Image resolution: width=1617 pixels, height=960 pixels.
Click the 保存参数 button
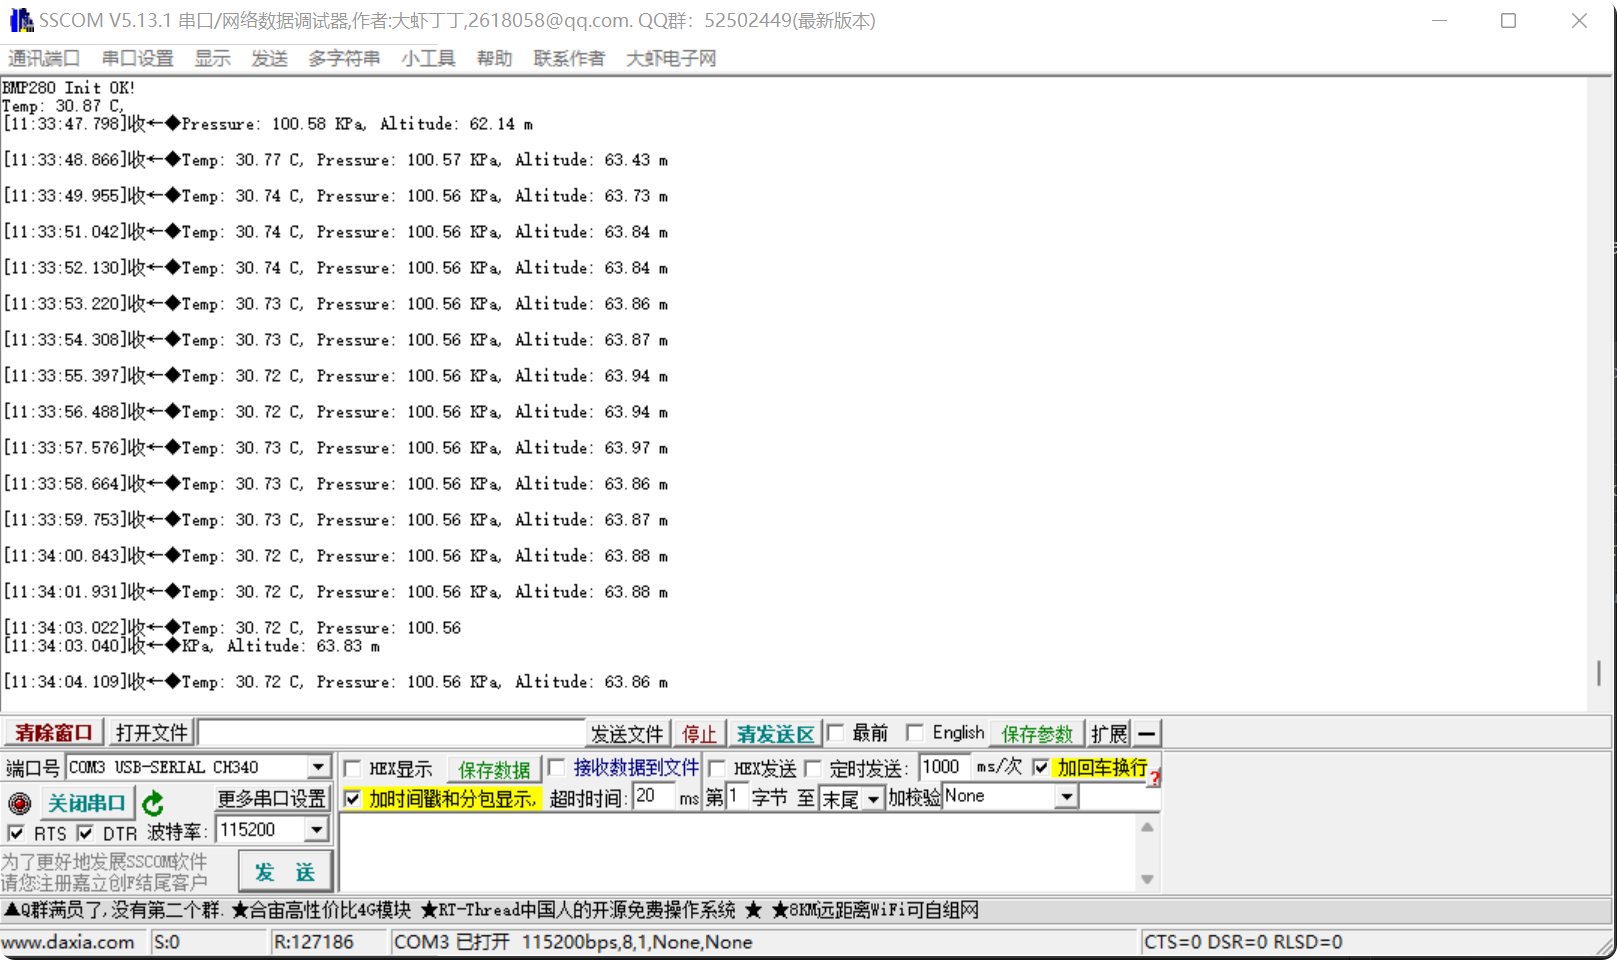[x=1036, y=734]
